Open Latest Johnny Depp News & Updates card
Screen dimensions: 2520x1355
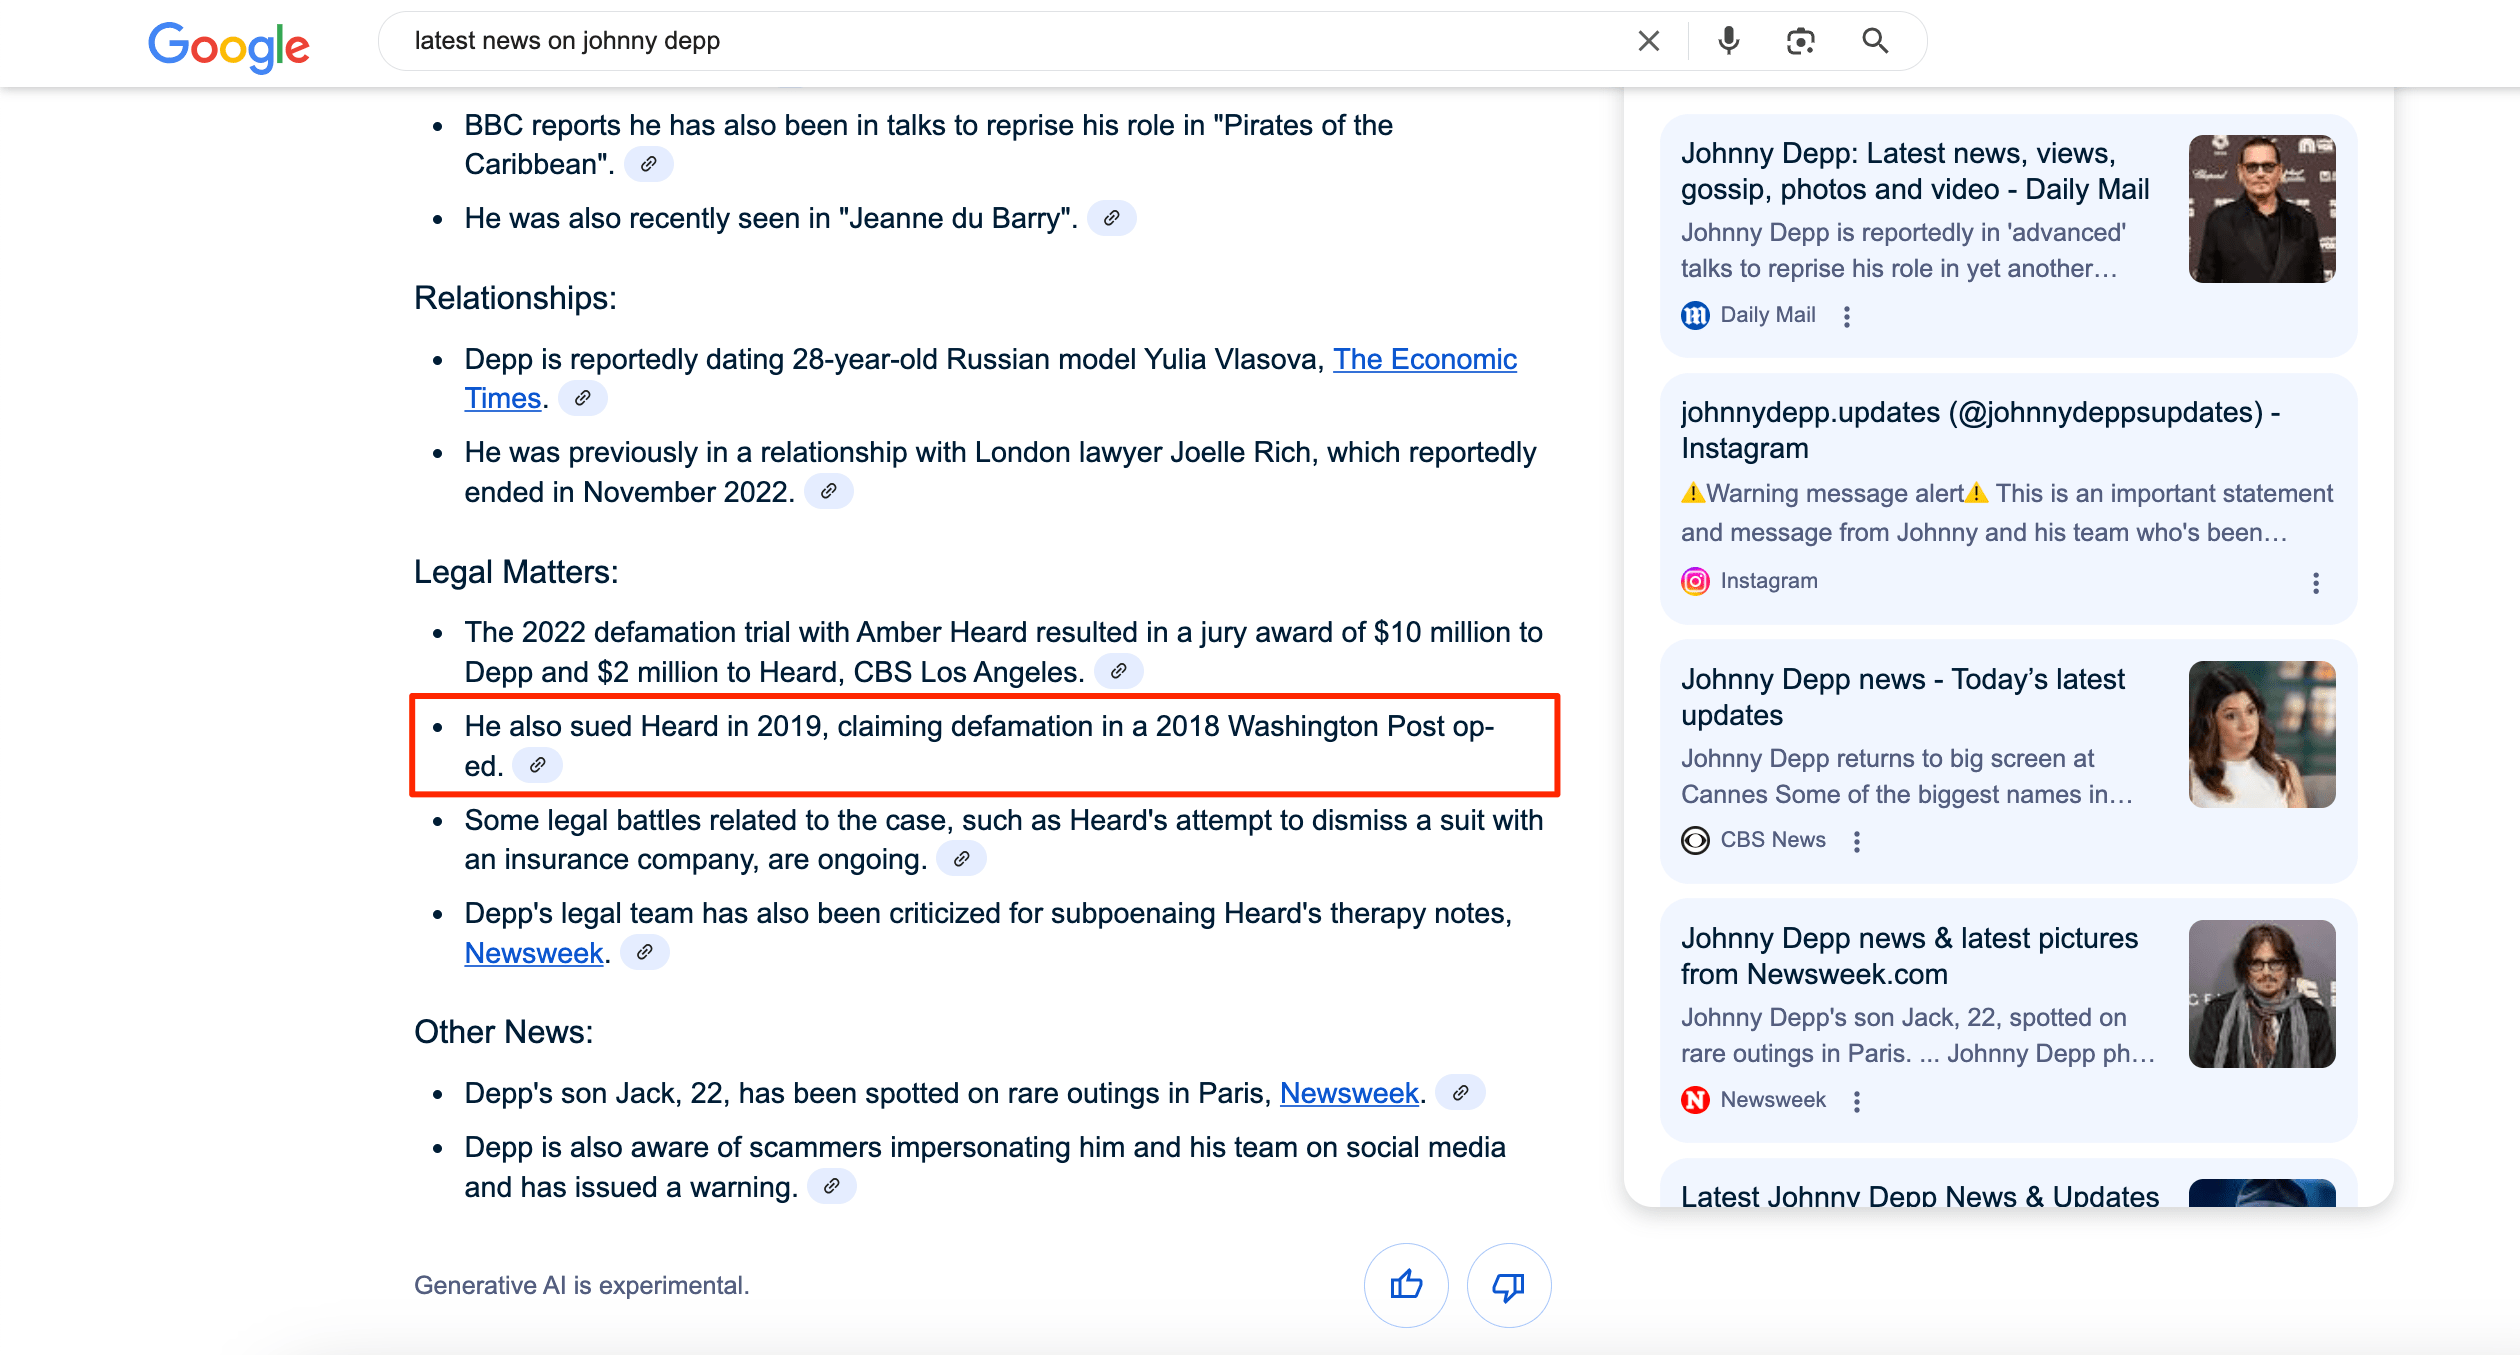tap(2008, 1184)
